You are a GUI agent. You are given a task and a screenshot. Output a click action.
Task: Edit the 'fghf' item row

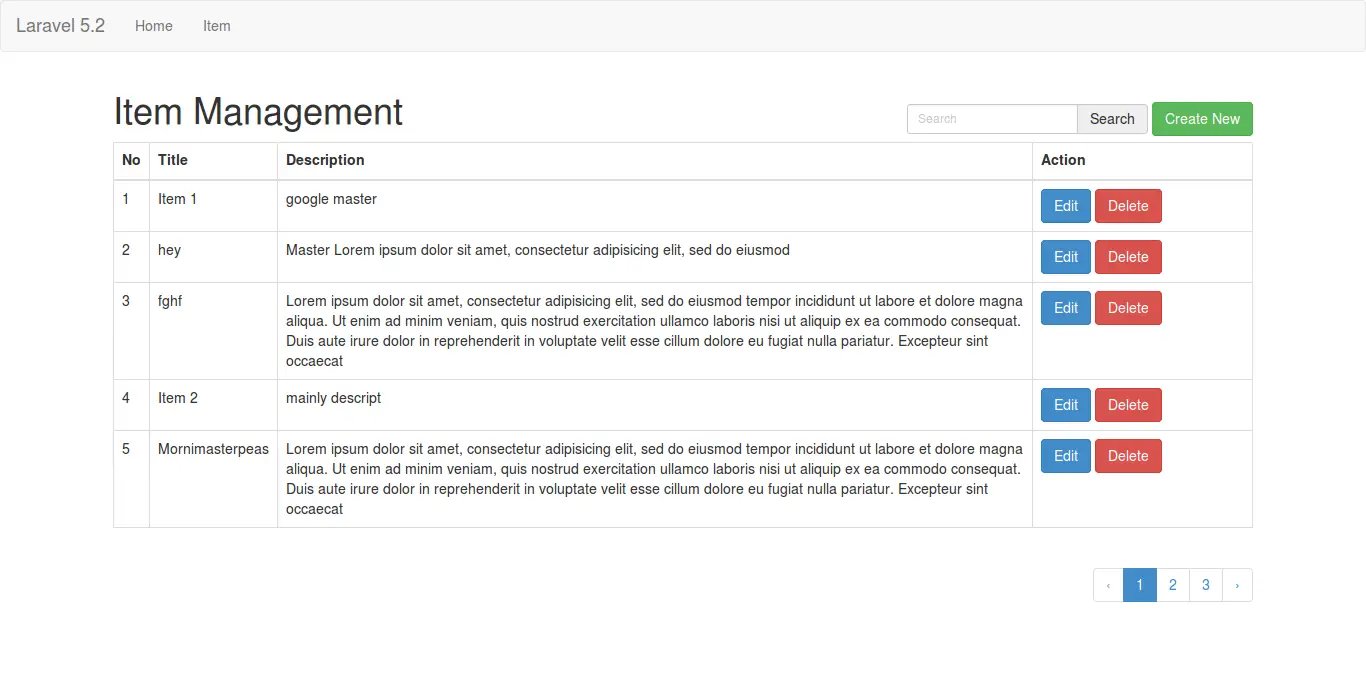1066,308
